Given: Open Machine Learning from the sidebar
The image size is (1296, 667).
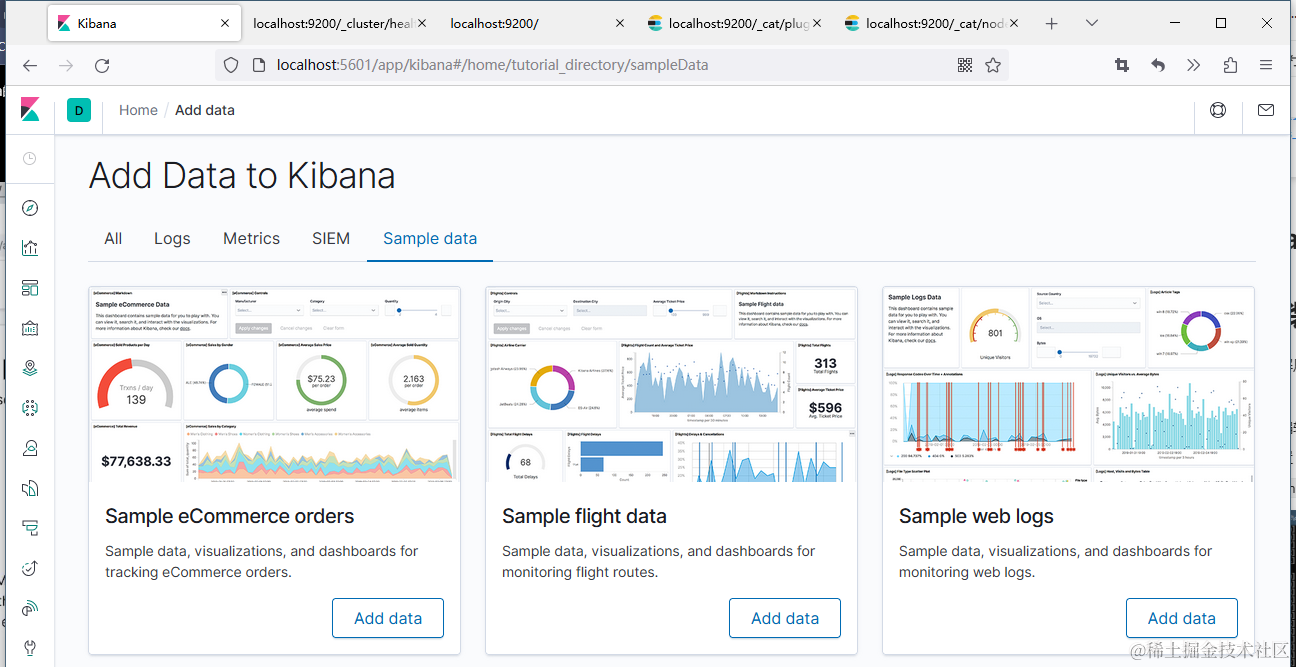Looking at the screenshot, I should point(30,408).
